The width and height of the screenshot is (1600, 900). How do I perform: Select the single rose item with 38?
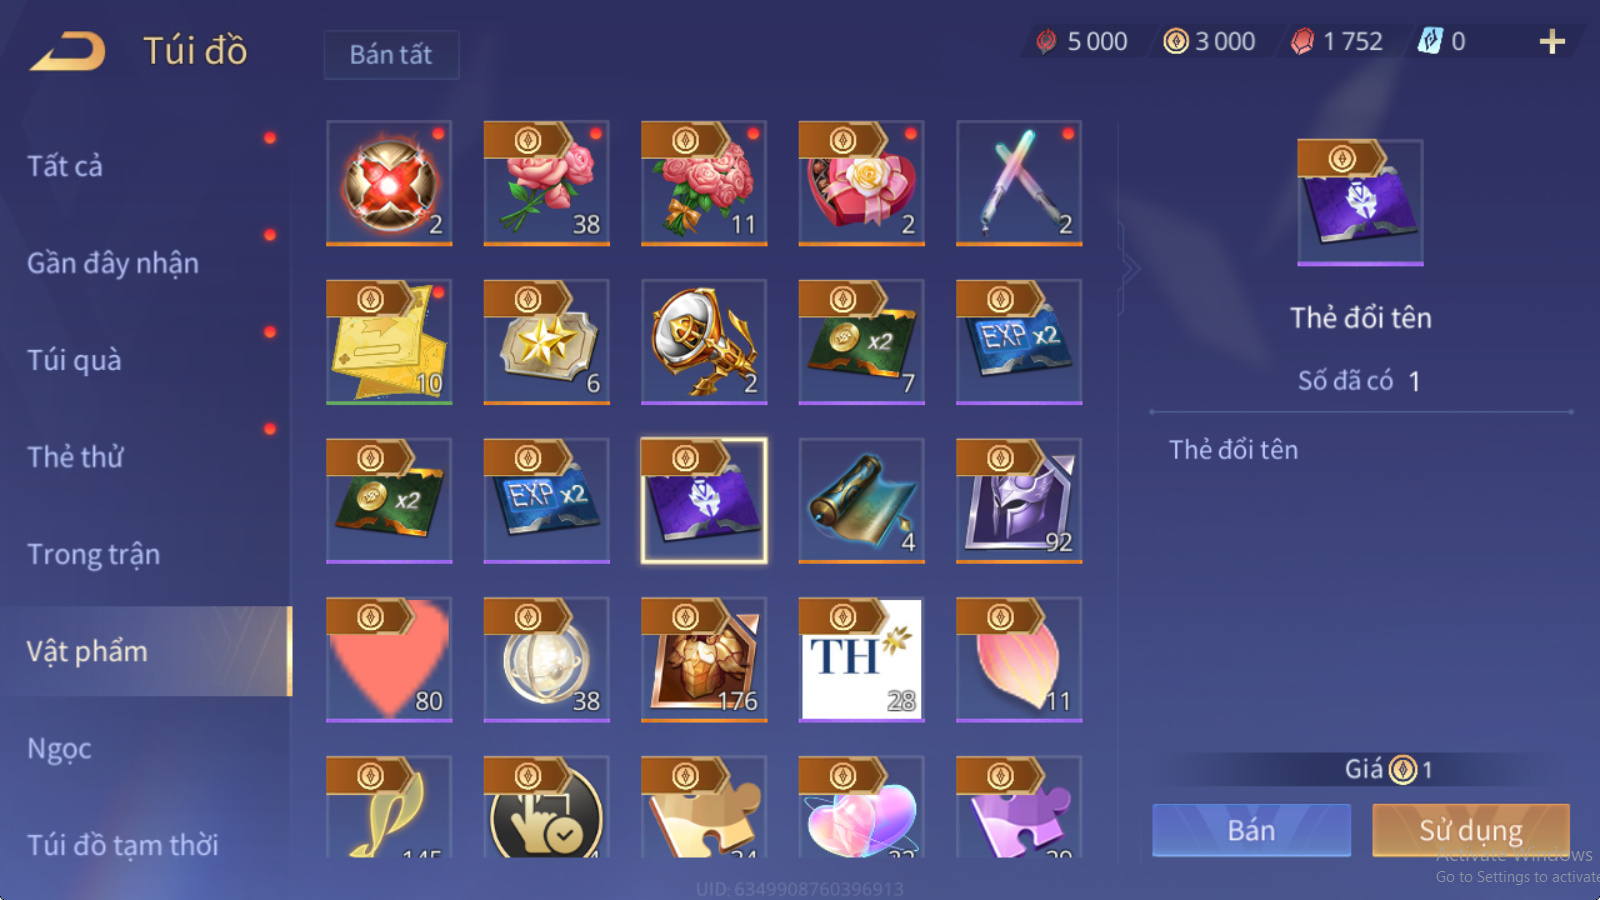pyautogui.click(x=546, y=182)
